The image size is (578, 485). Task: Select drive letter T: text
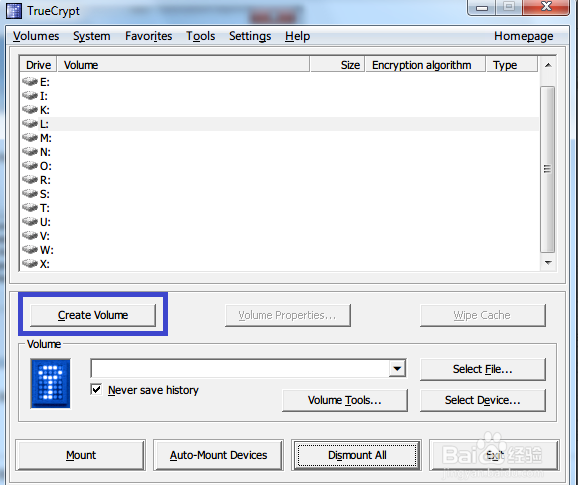tap(45, 208)
